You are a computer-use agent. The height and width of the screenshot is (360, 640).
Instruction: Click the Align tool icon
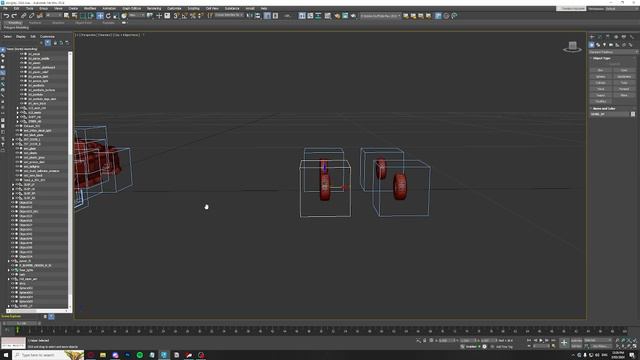click(x=258, y=16)
